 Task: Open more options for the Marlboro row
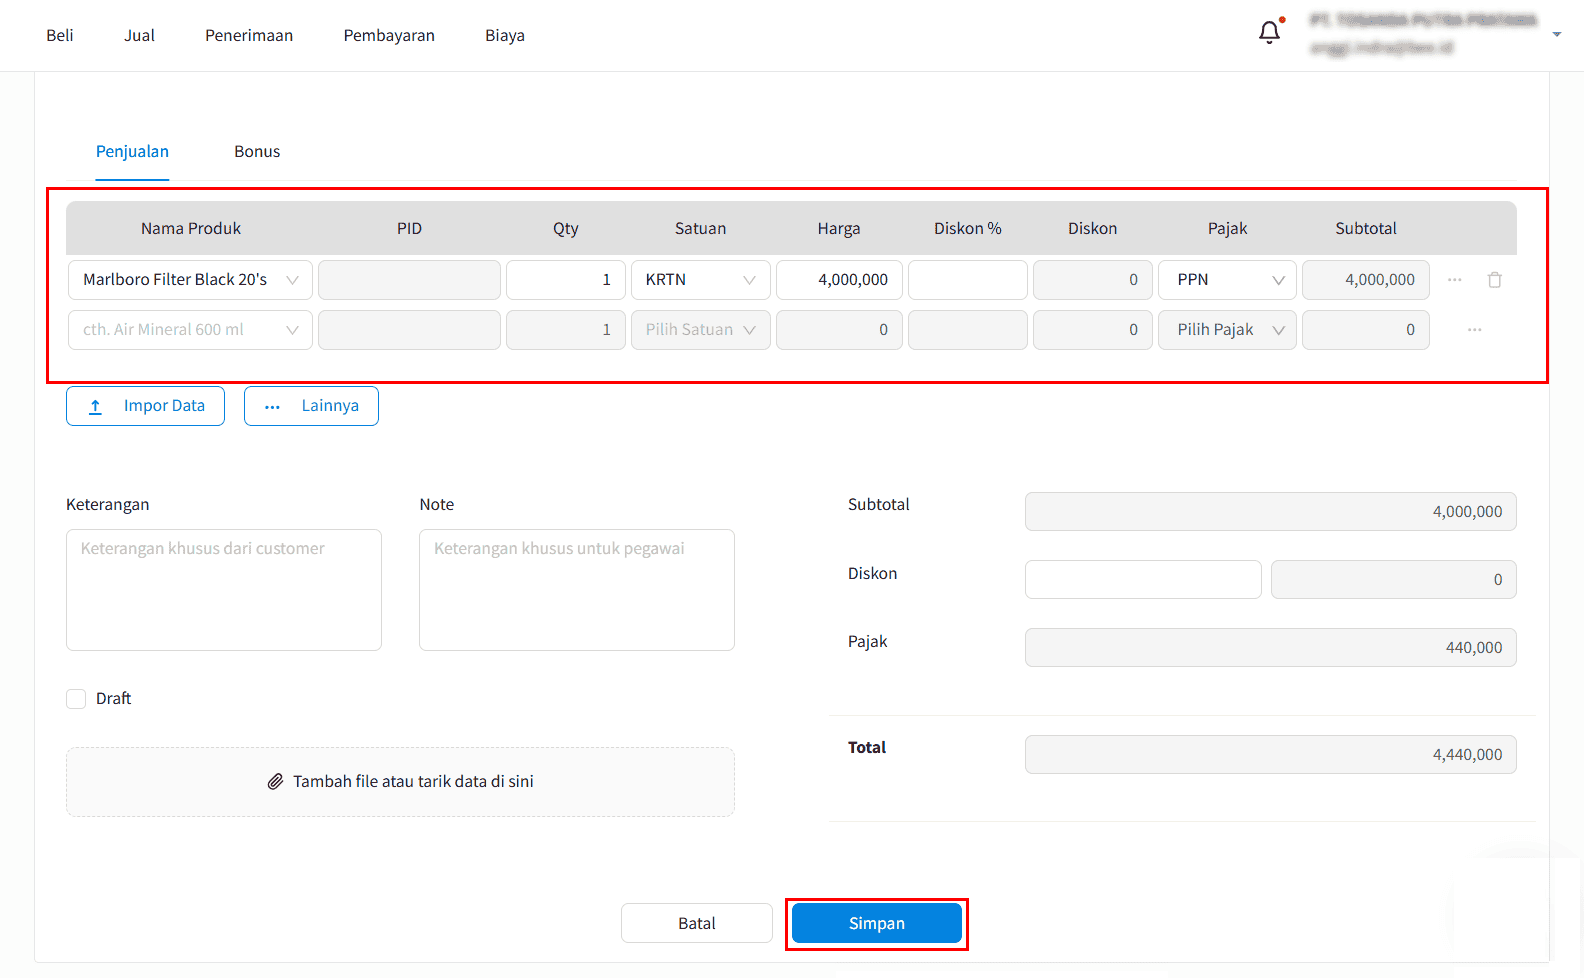coord(1455,280)
